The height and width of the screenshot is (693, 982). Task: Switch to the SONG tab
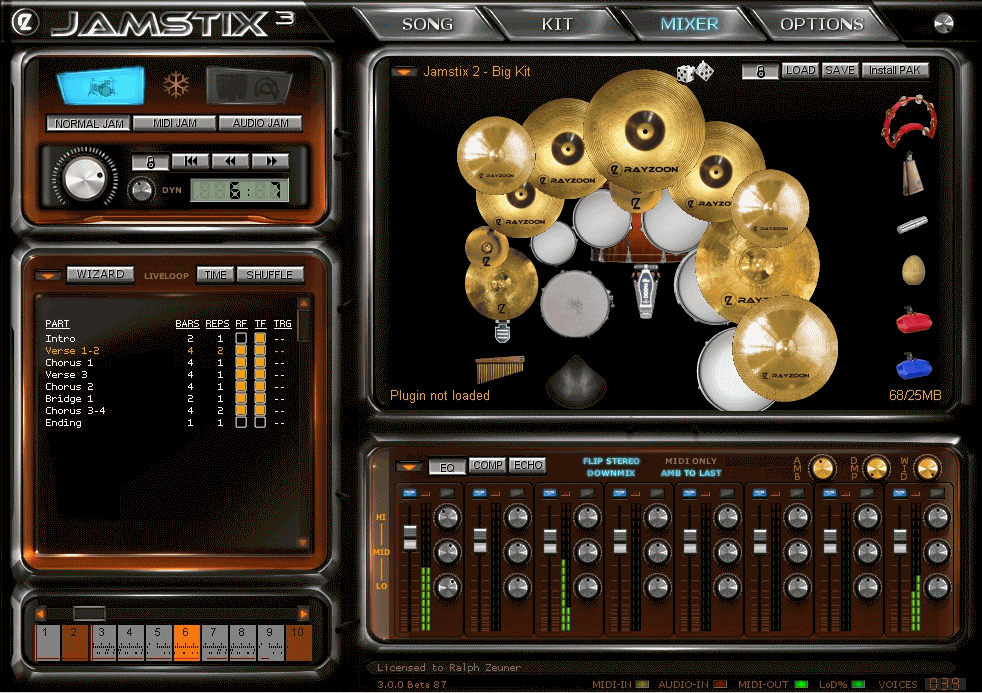(x=427, y=24)
